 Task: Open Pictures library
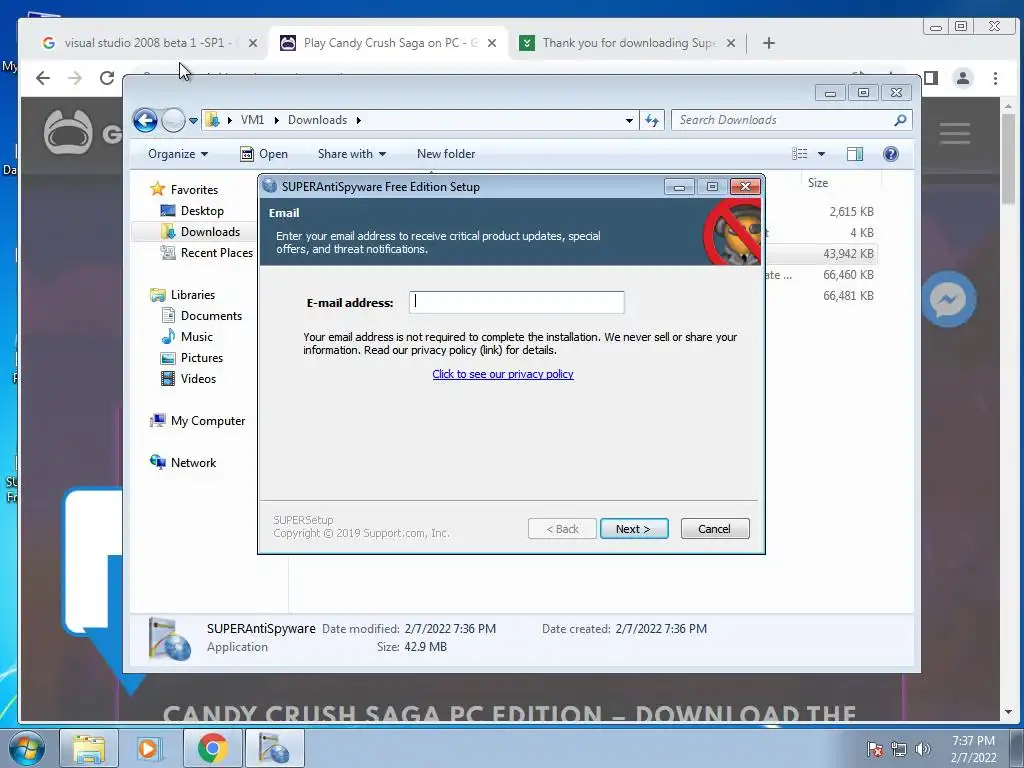point(192,358)
